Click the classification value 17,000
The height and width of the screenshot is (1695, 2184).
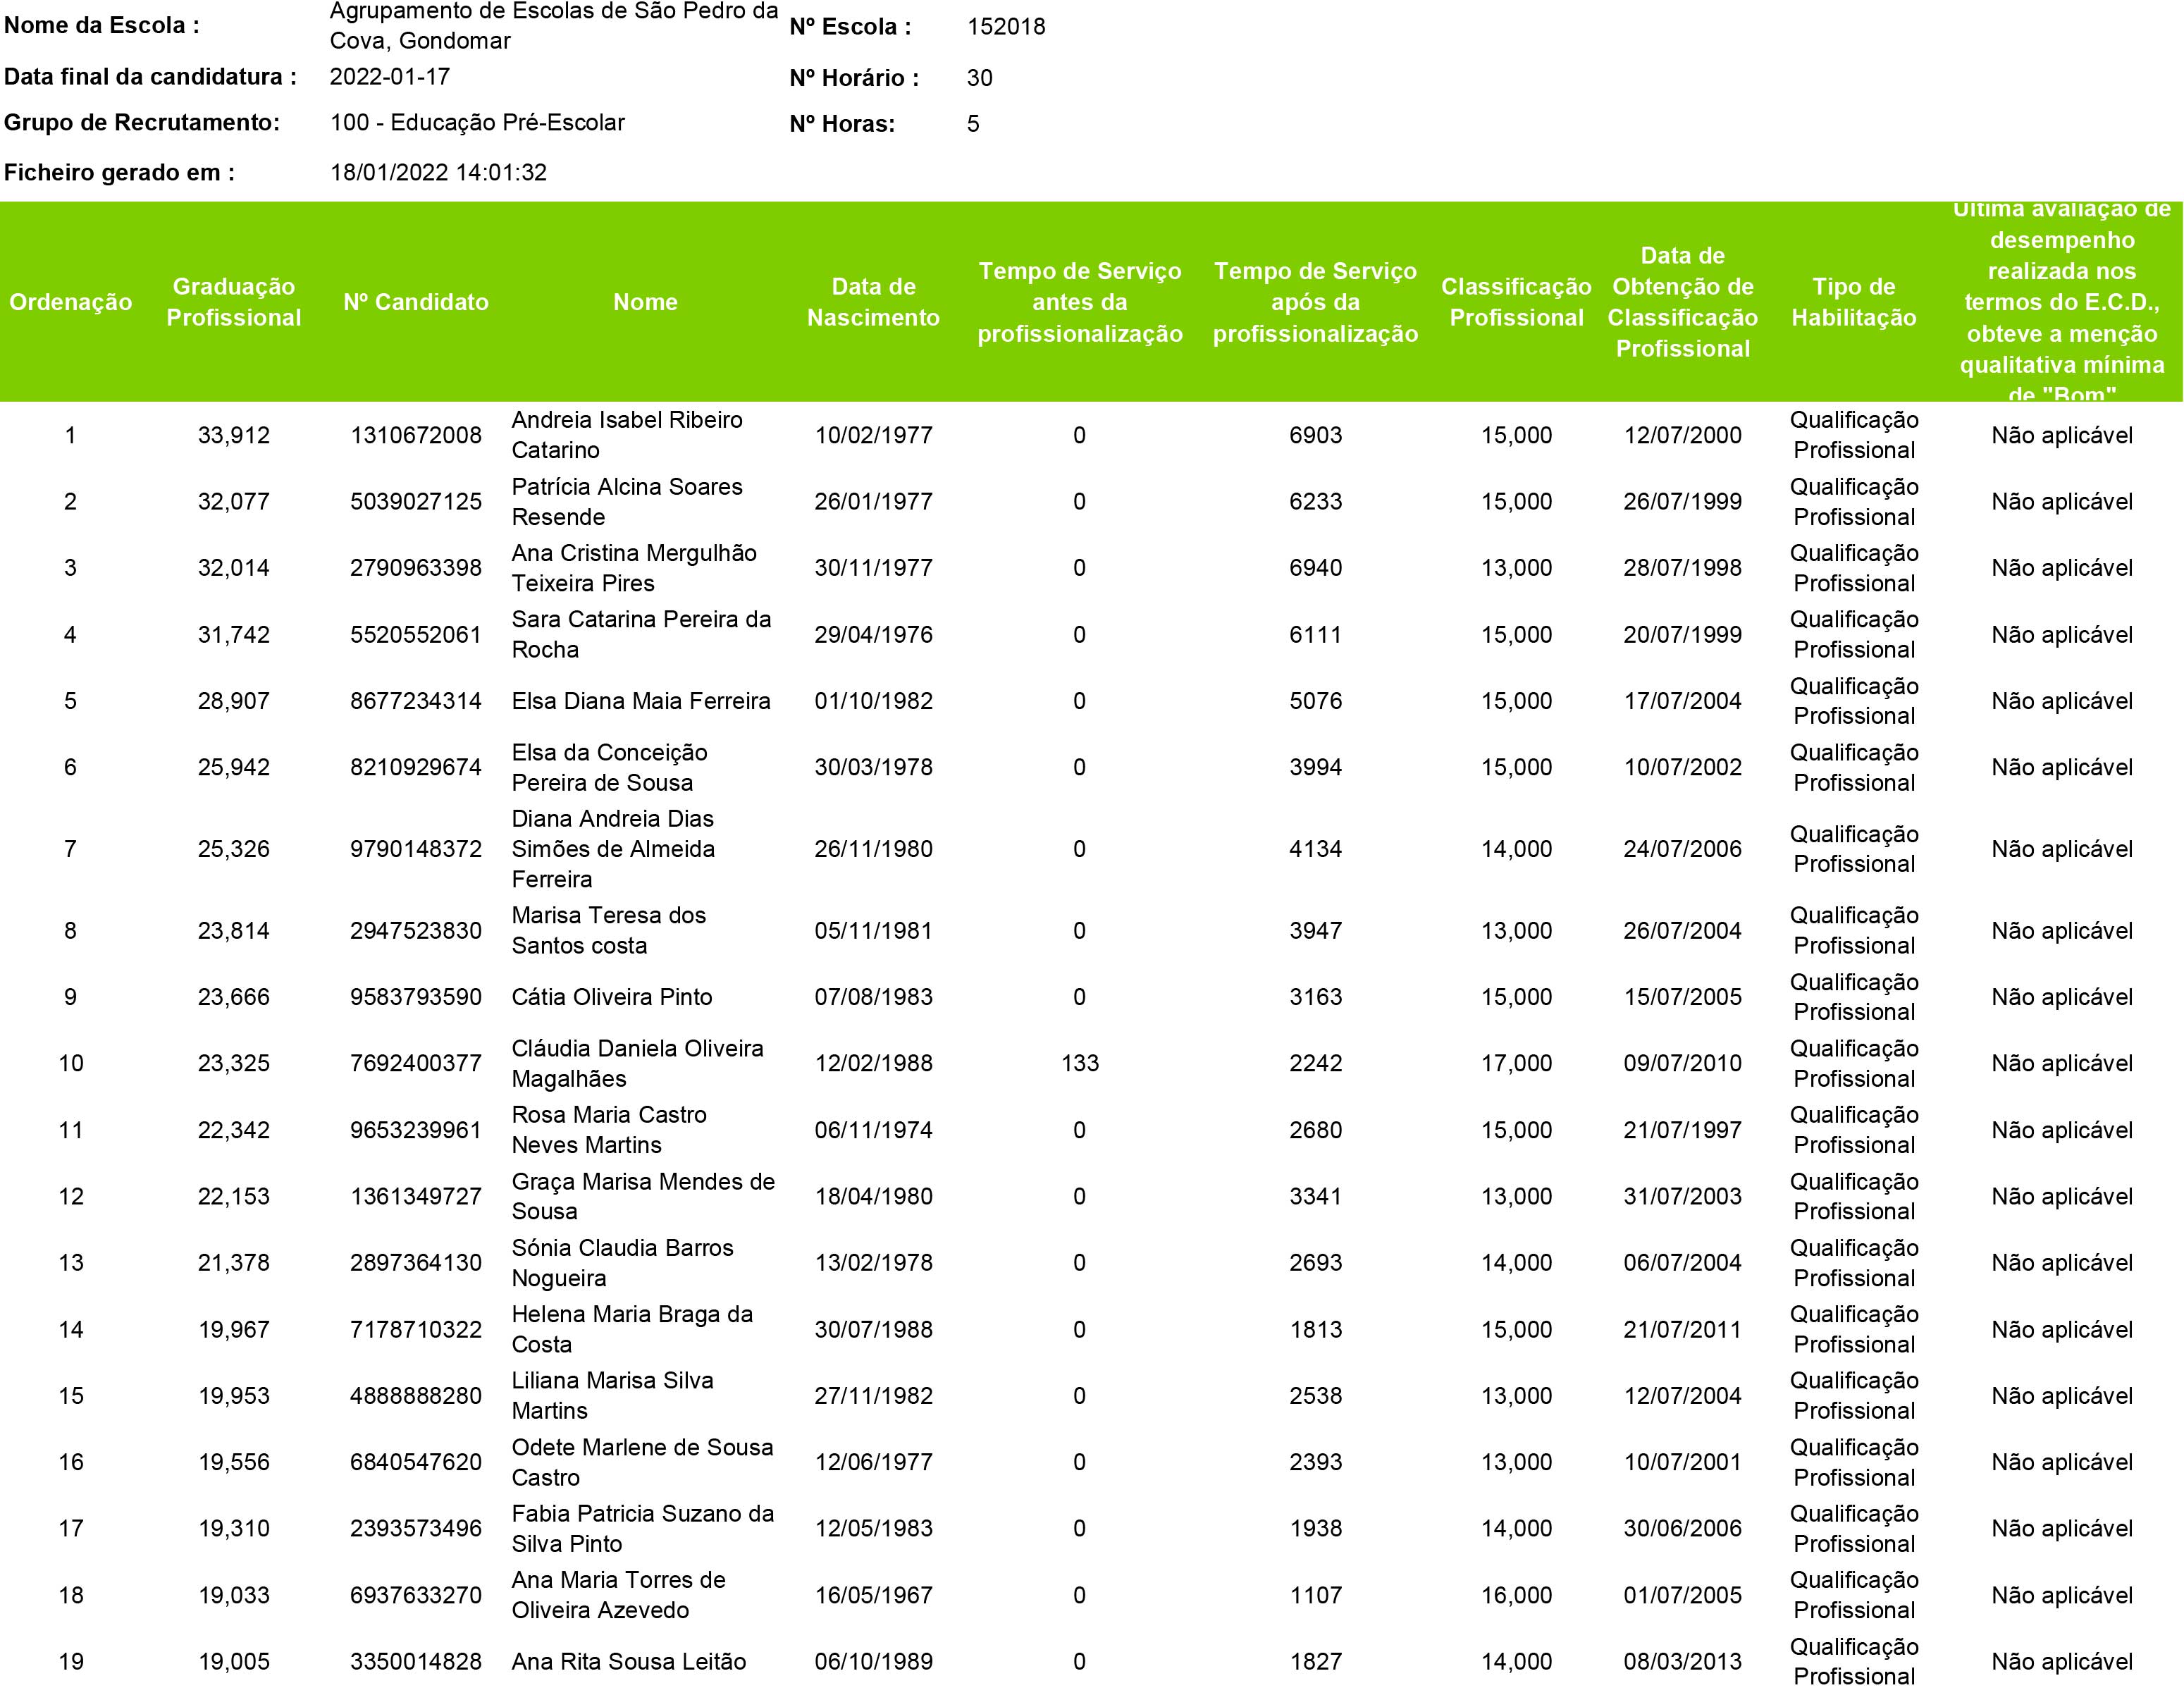click(x=1516, y=1063)
